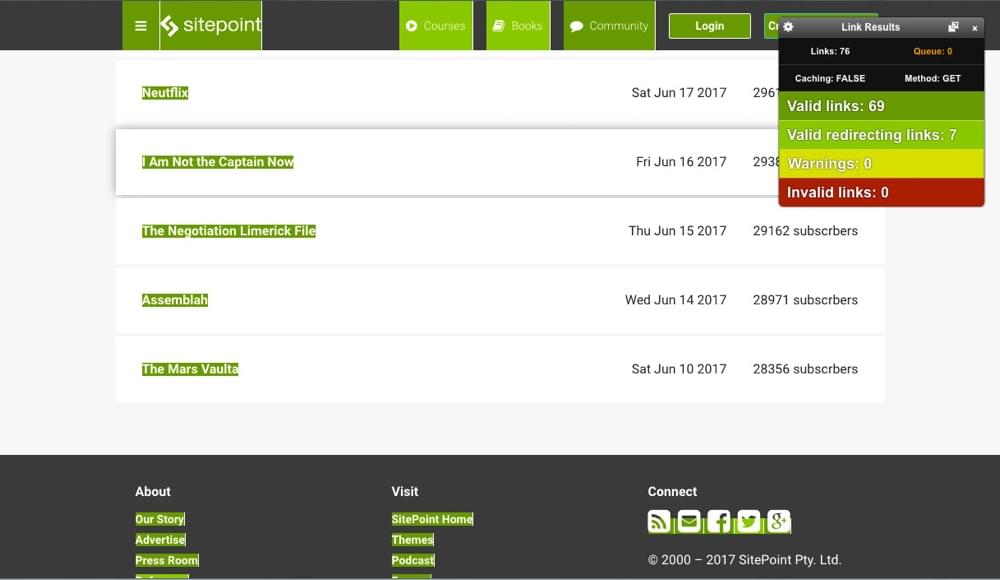Open the Courses menu item

click(436, 26)
